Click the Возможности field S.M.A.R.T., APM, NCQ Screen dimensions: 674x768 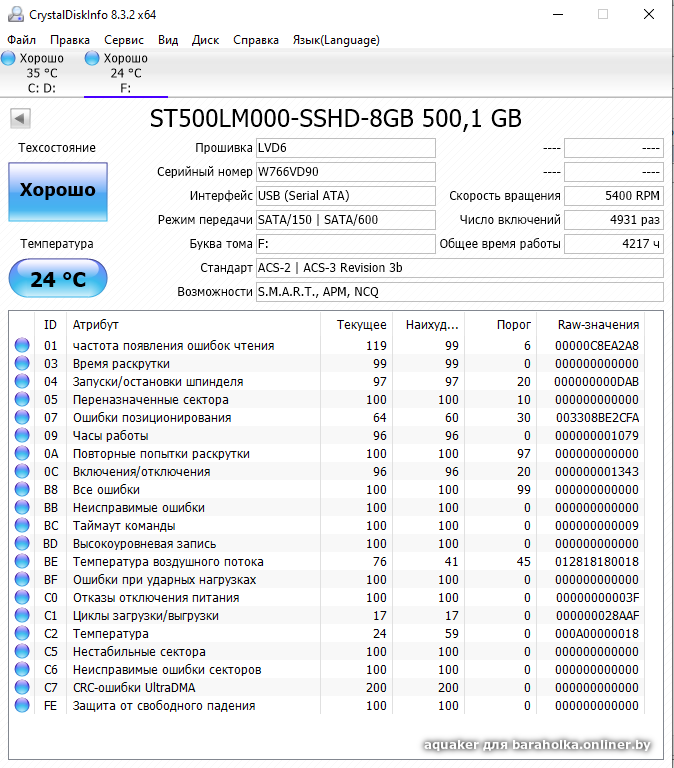tap(460, 292)
